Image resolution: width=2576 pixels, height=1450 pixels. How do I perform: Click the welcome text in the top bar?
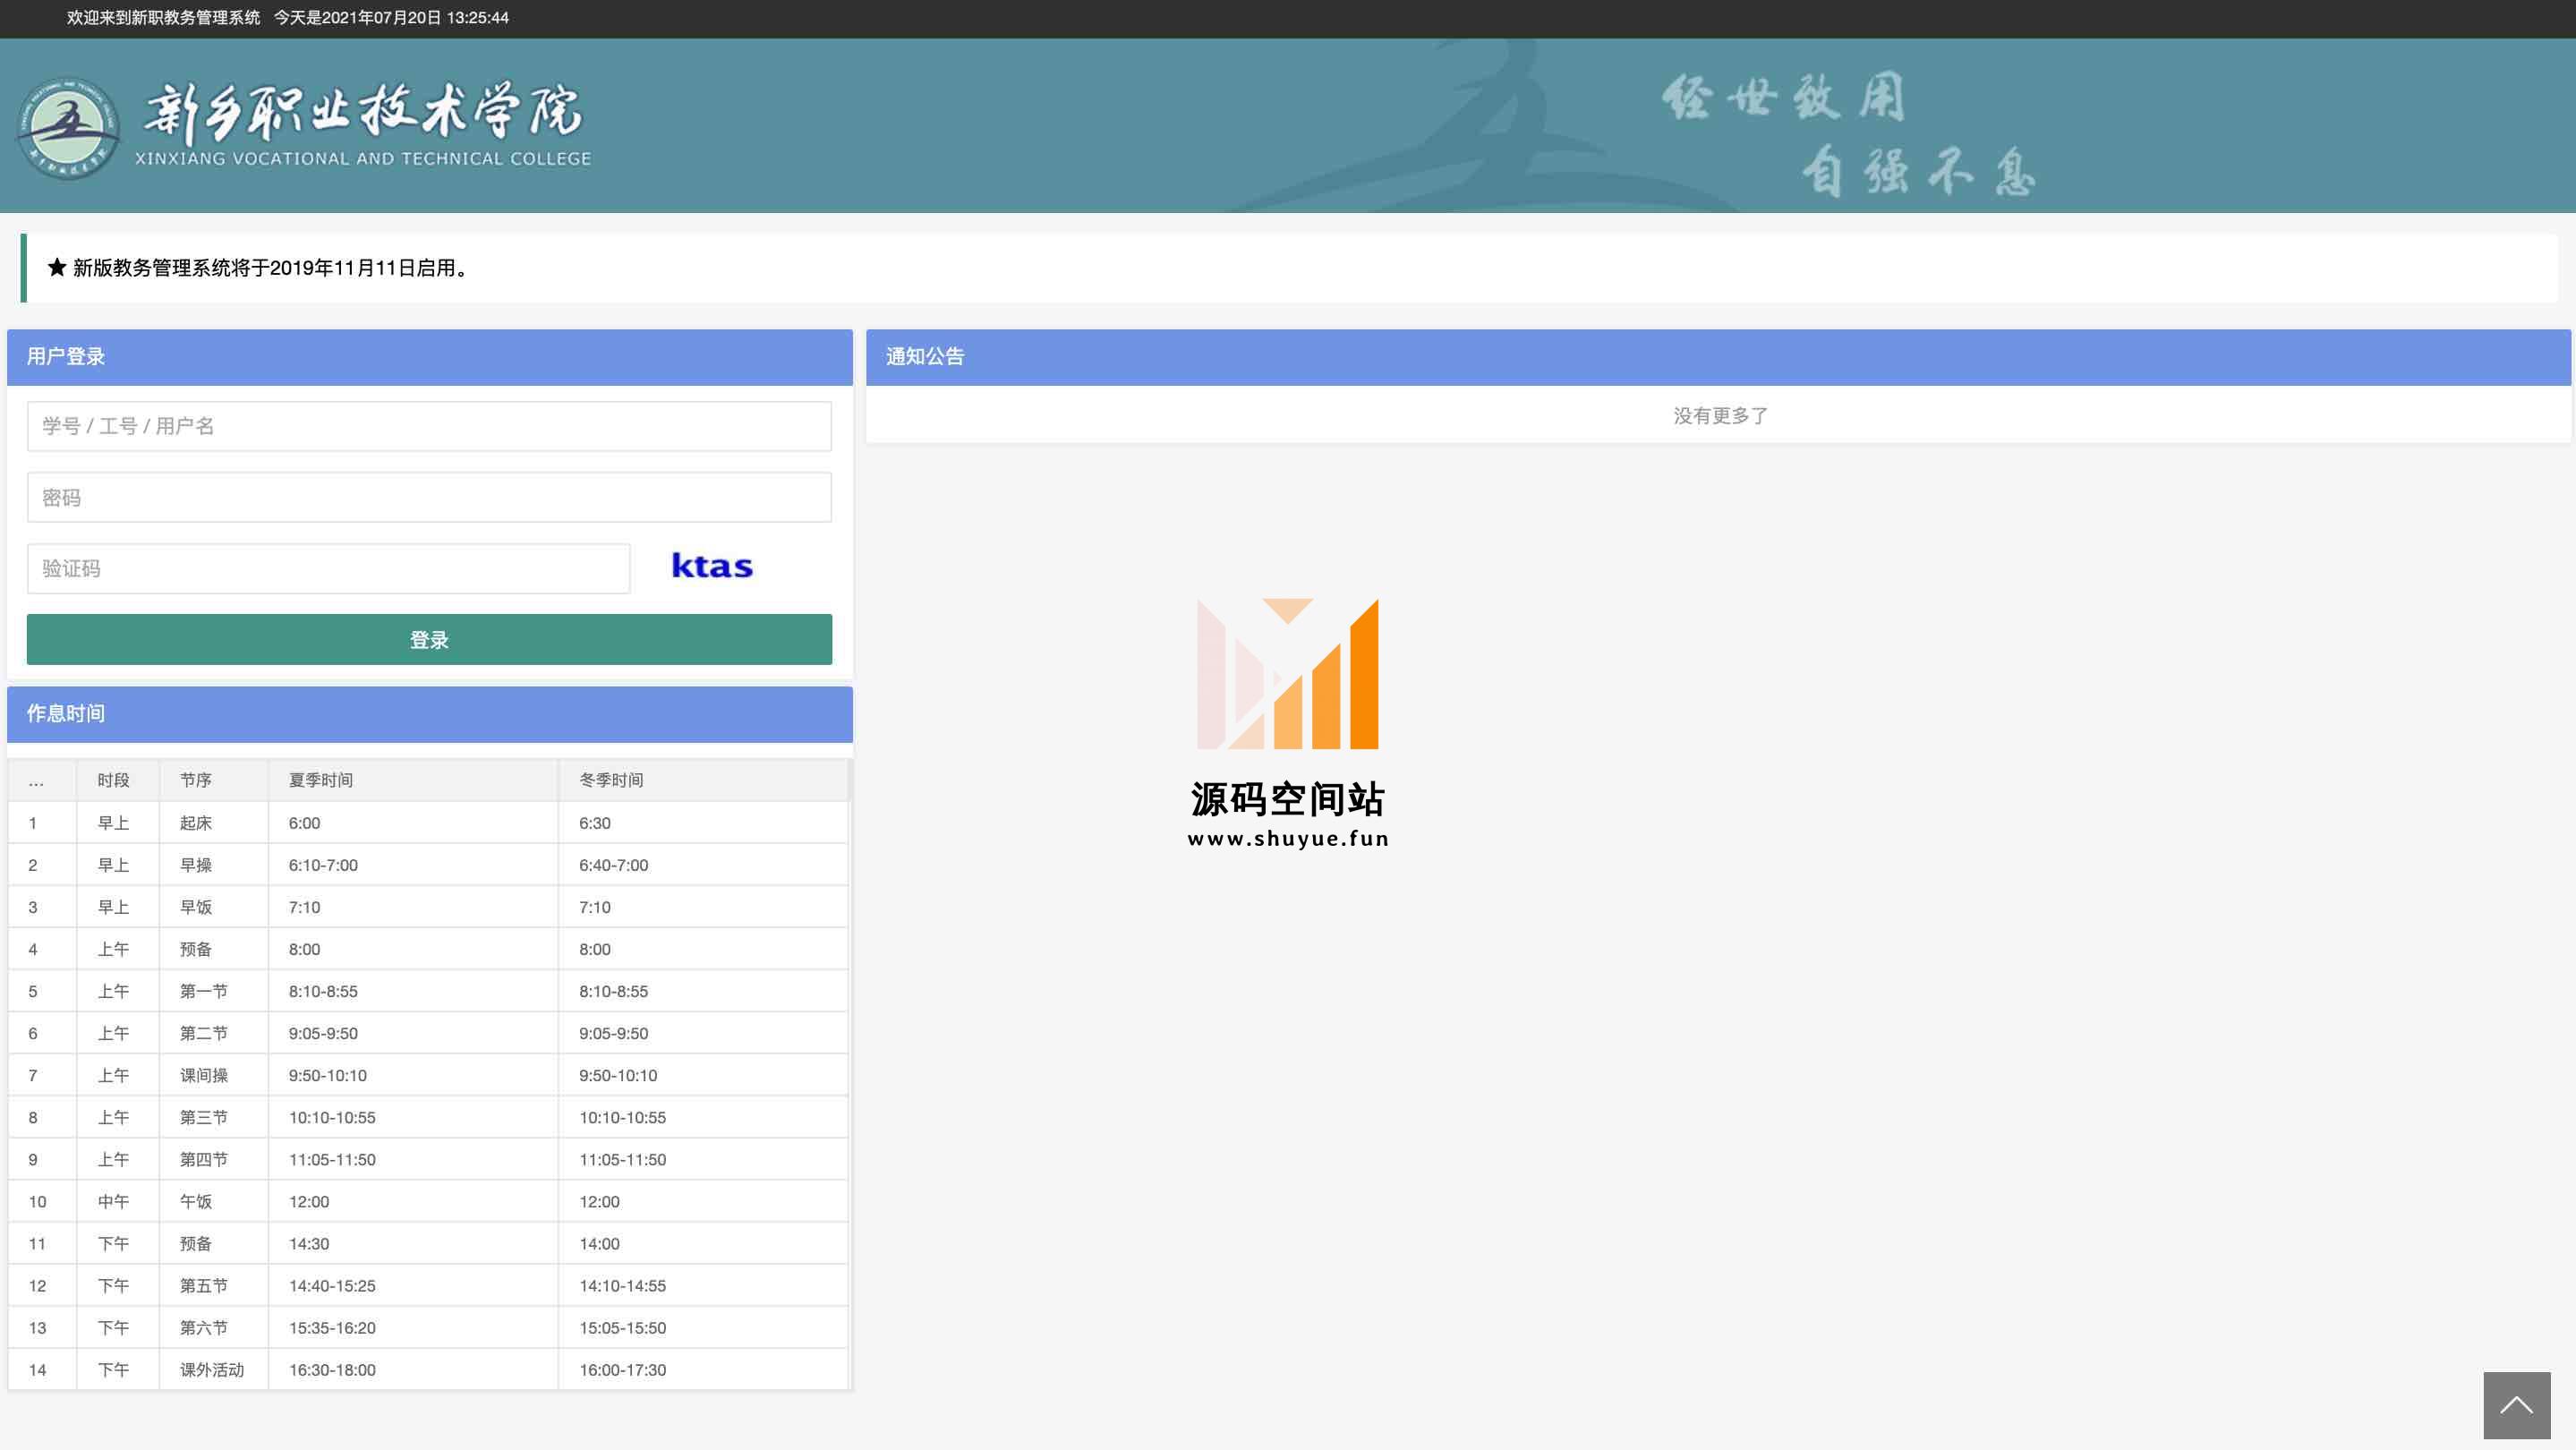pos(163,17)
